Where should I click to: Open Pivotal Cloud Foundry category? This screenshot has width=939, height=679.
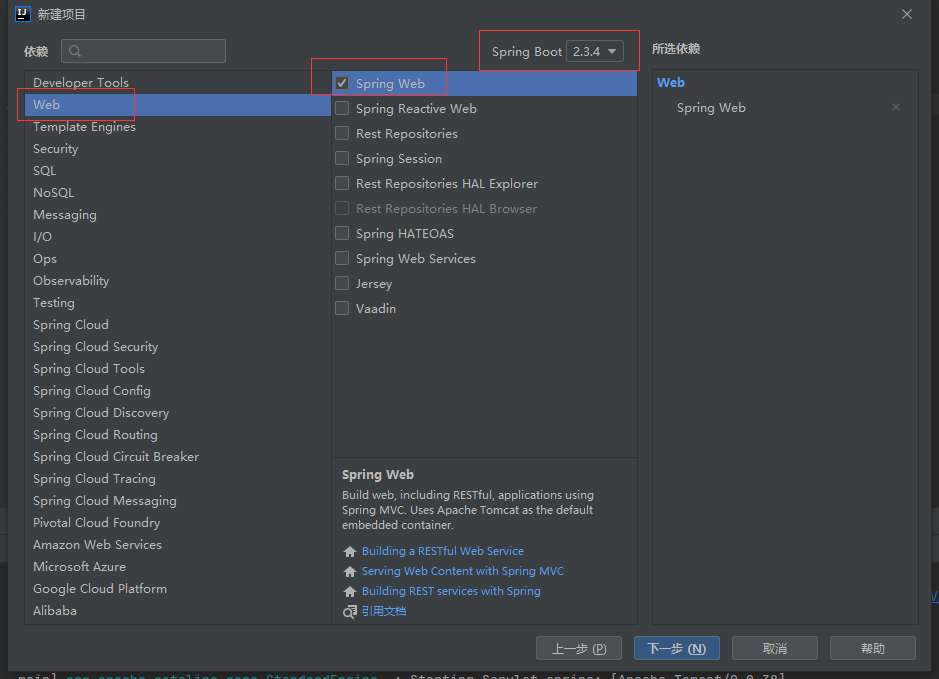pos(178,523)
